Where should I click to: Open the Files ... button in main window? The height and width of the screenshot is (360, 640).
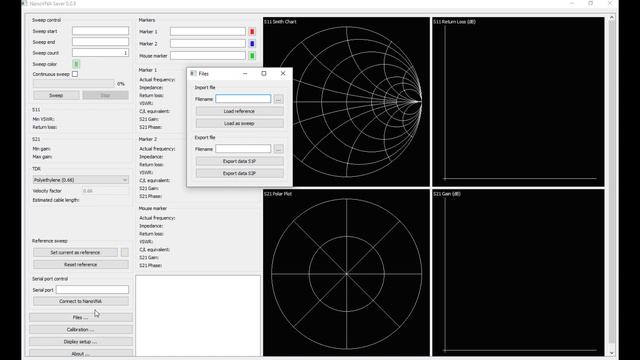[80, 317]
